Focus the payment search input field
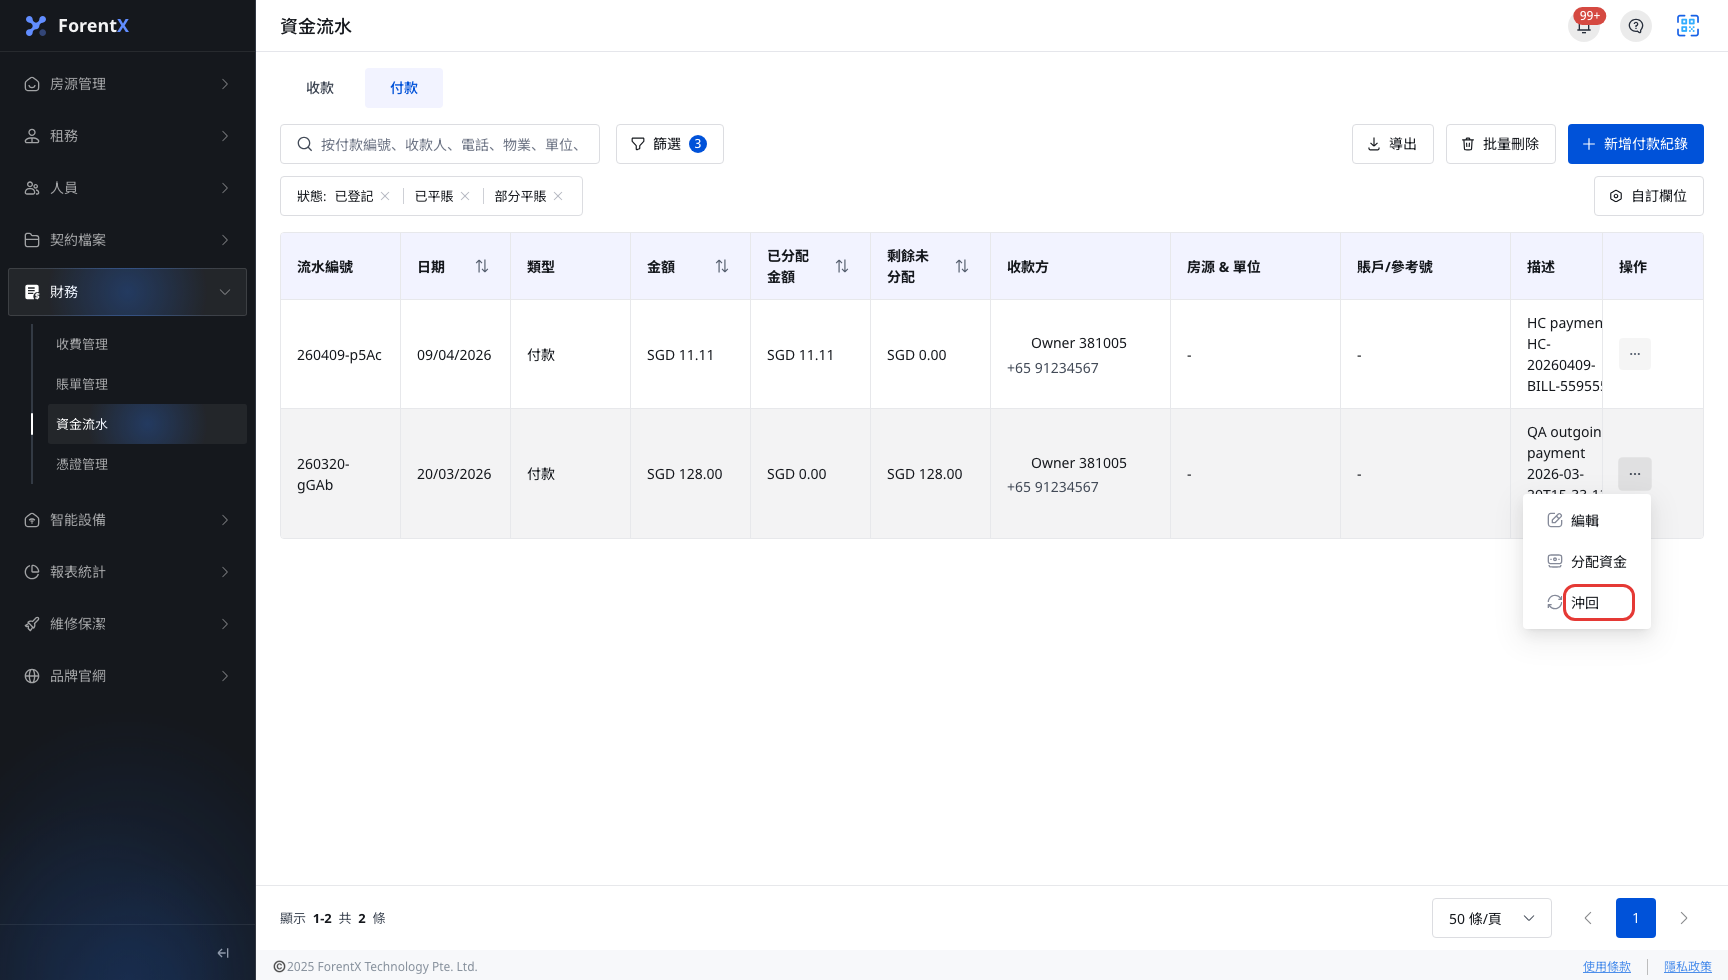This screenshot has width=1728, height=980. click(440, 144)
